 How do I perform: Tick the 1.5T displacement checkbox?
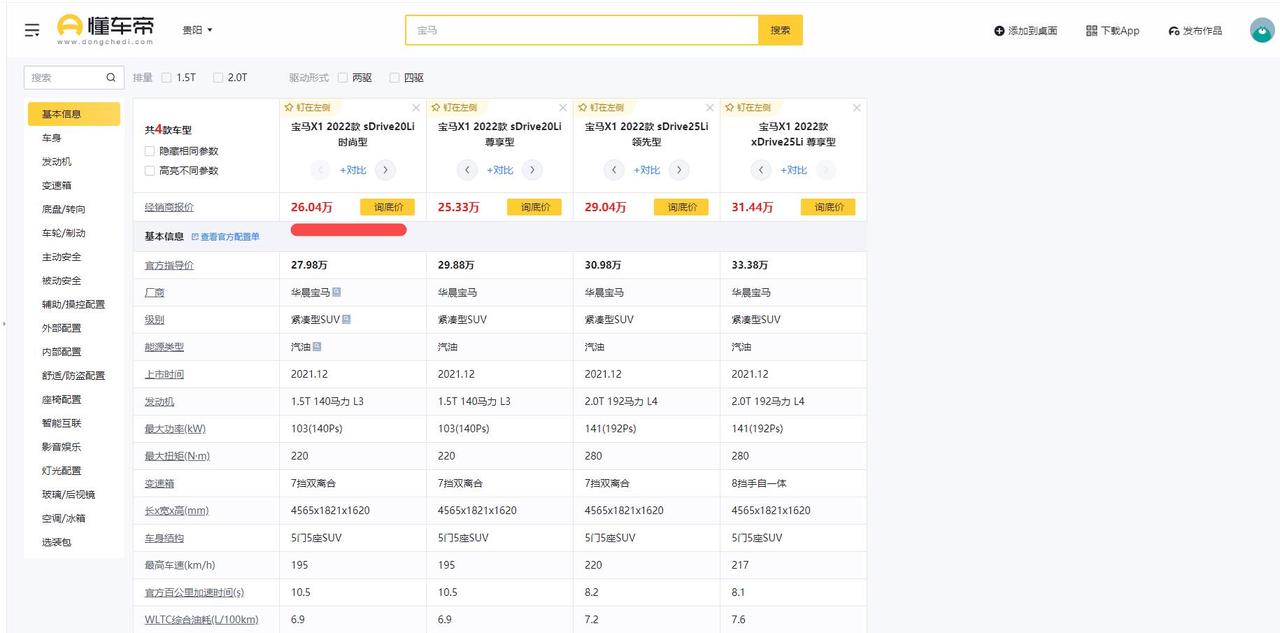pyautogui.click(x=166, y=77)
